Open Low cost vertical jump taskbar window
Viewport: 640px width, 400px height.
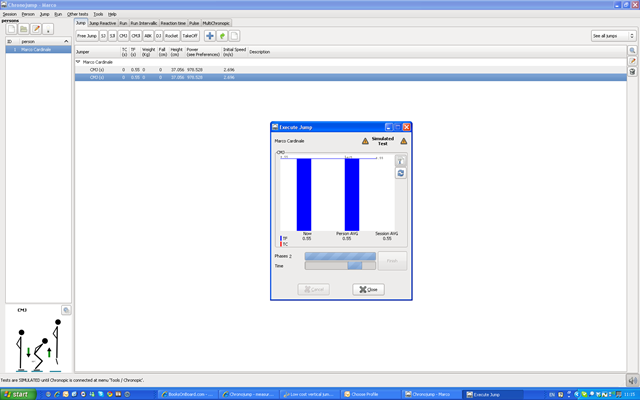tap(310, 394)
